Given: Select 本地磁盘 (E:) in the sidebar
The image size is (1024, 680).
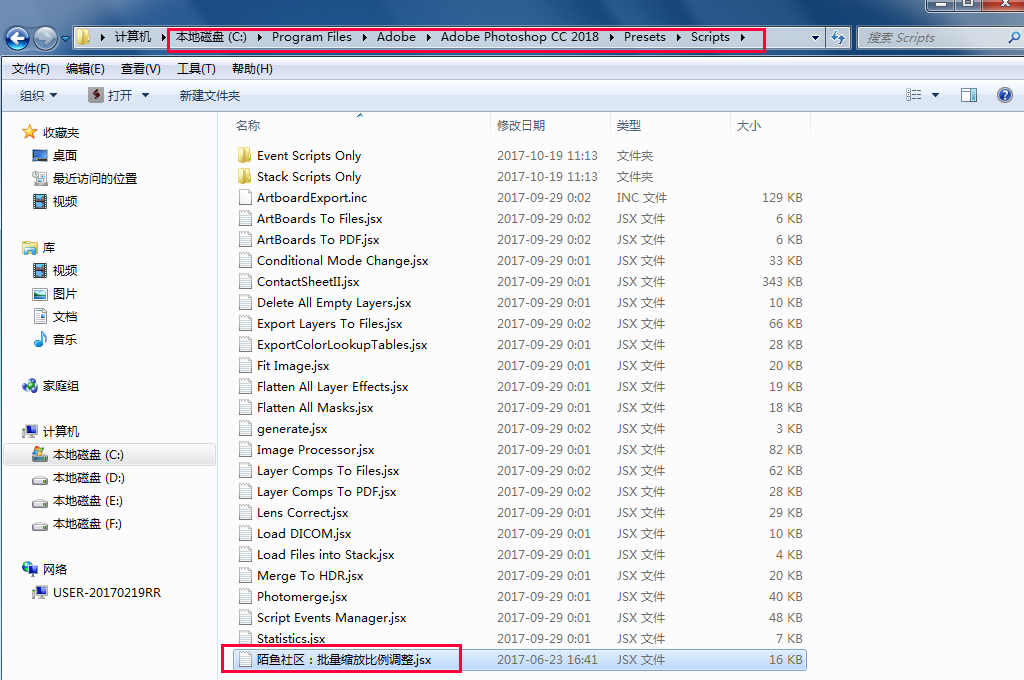Looking at the screenshot, I should tap(88, 500).
